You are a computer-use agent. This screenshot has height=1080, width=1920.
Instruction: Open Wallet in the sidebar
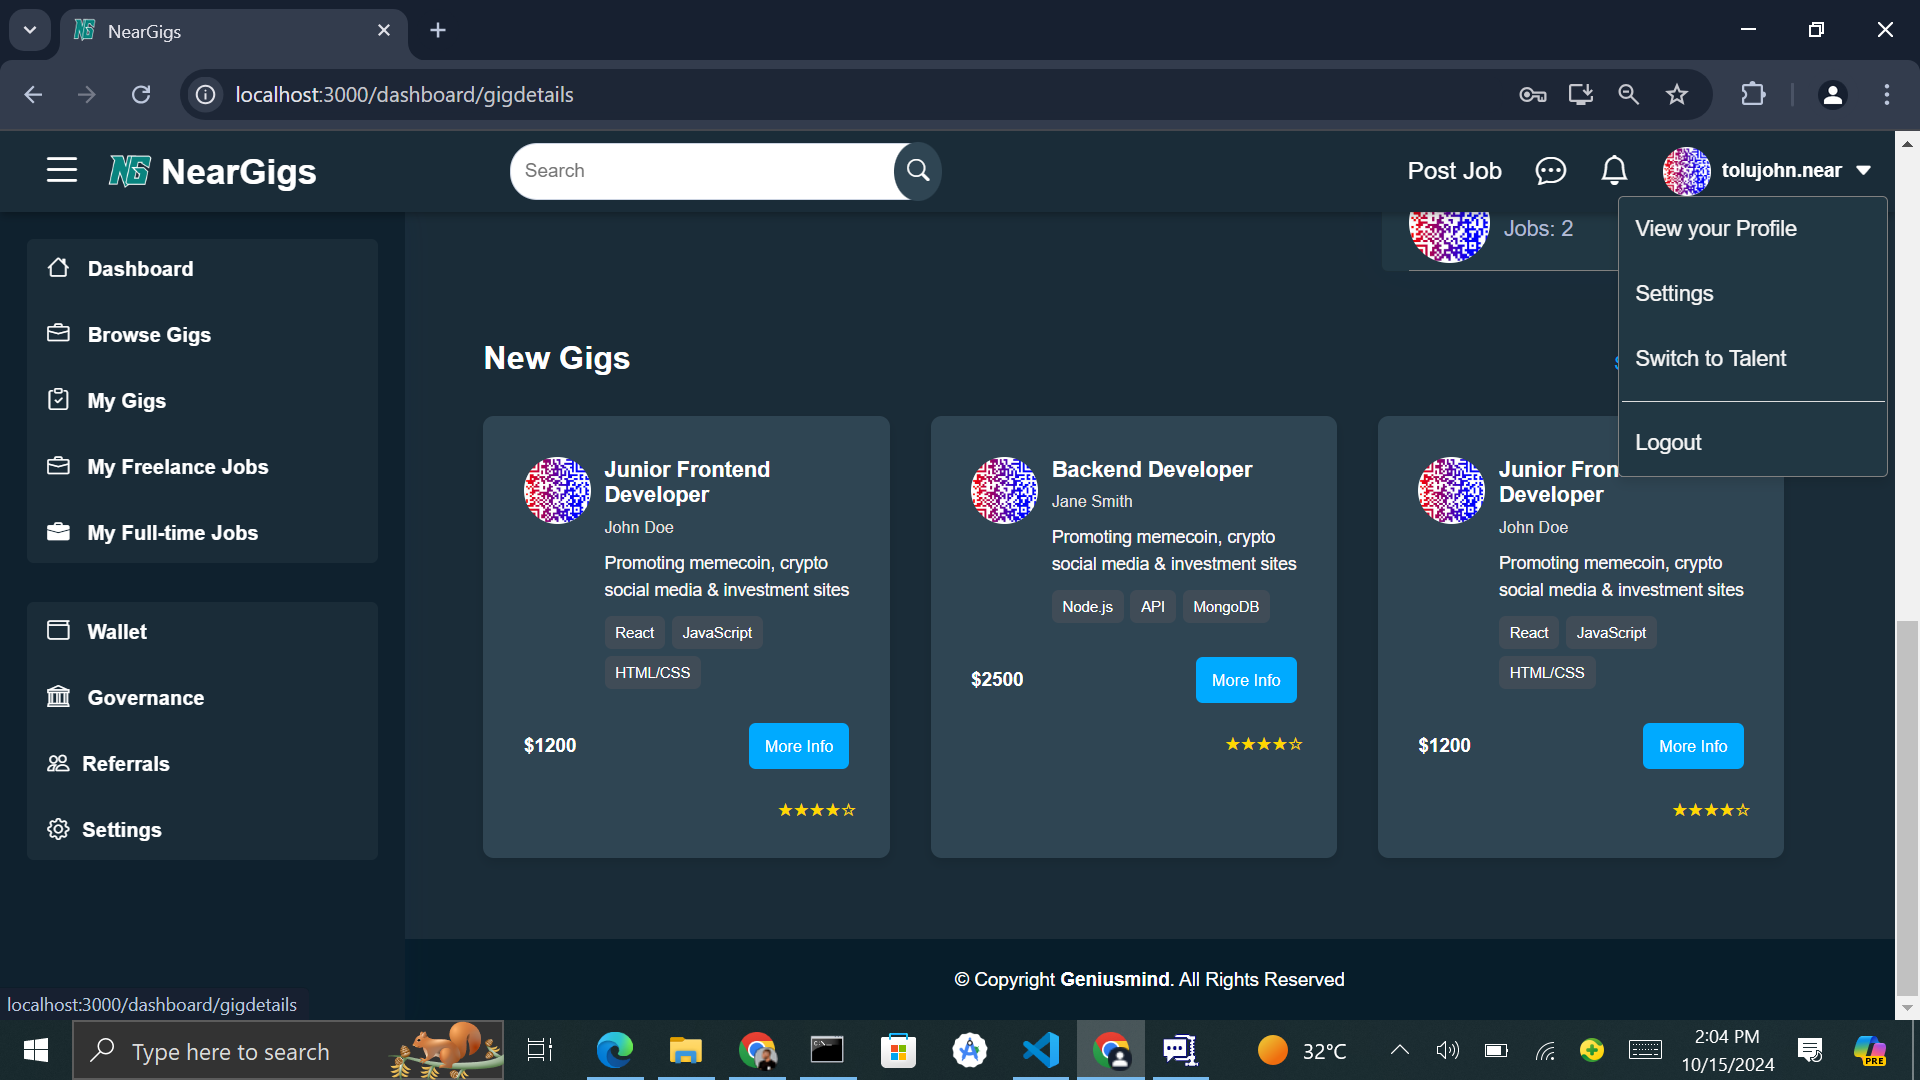pos(117,632)
